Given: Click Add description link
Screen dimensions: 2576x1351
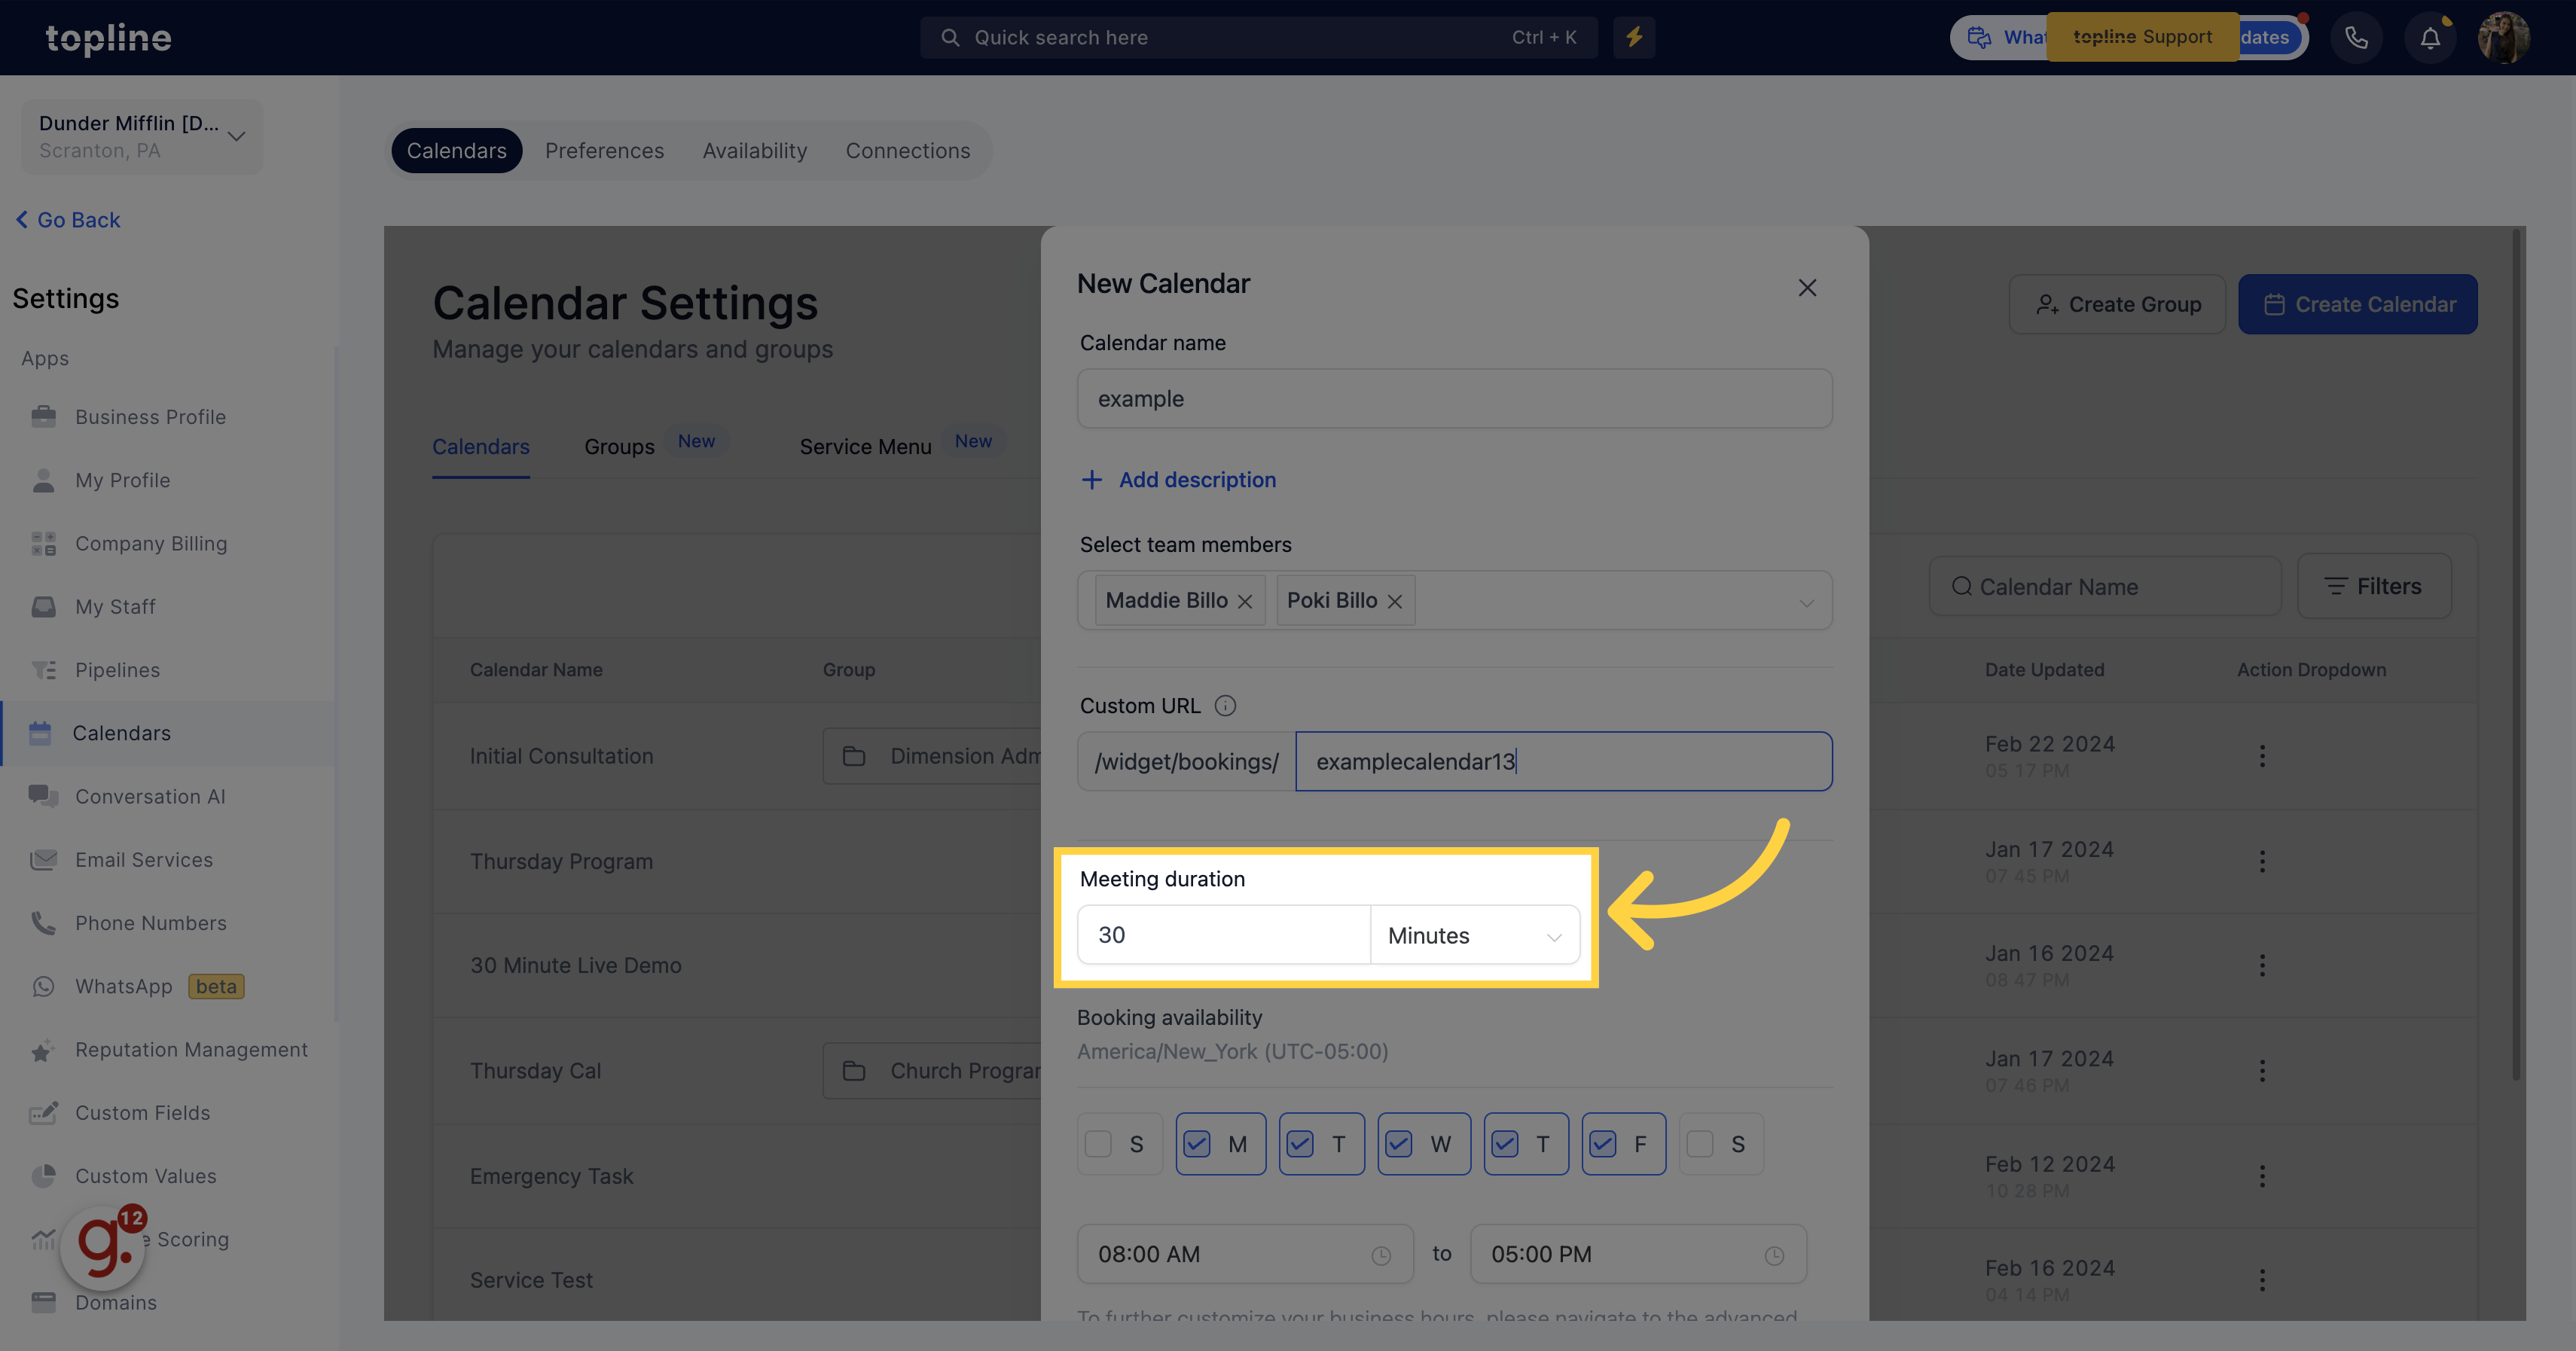Looking at the screenshot, I should tap(1178, 480).
